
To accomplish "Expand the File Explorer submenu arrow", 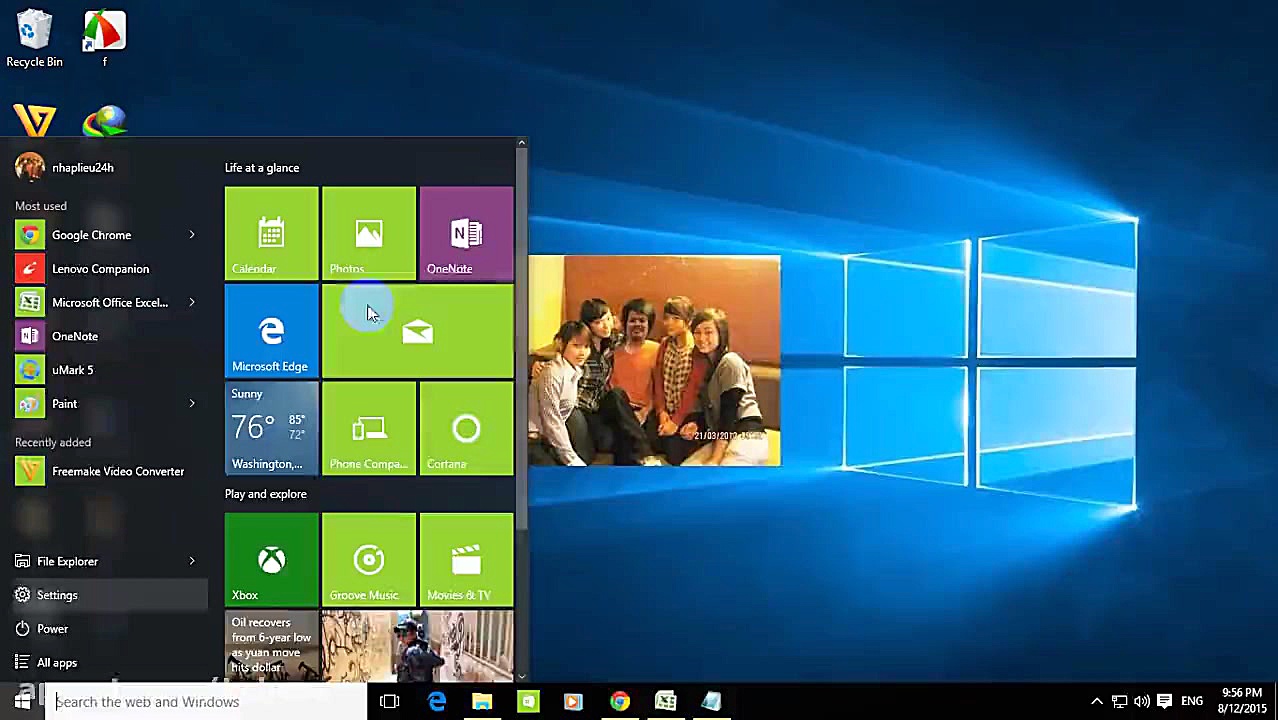I will point(192,561).
